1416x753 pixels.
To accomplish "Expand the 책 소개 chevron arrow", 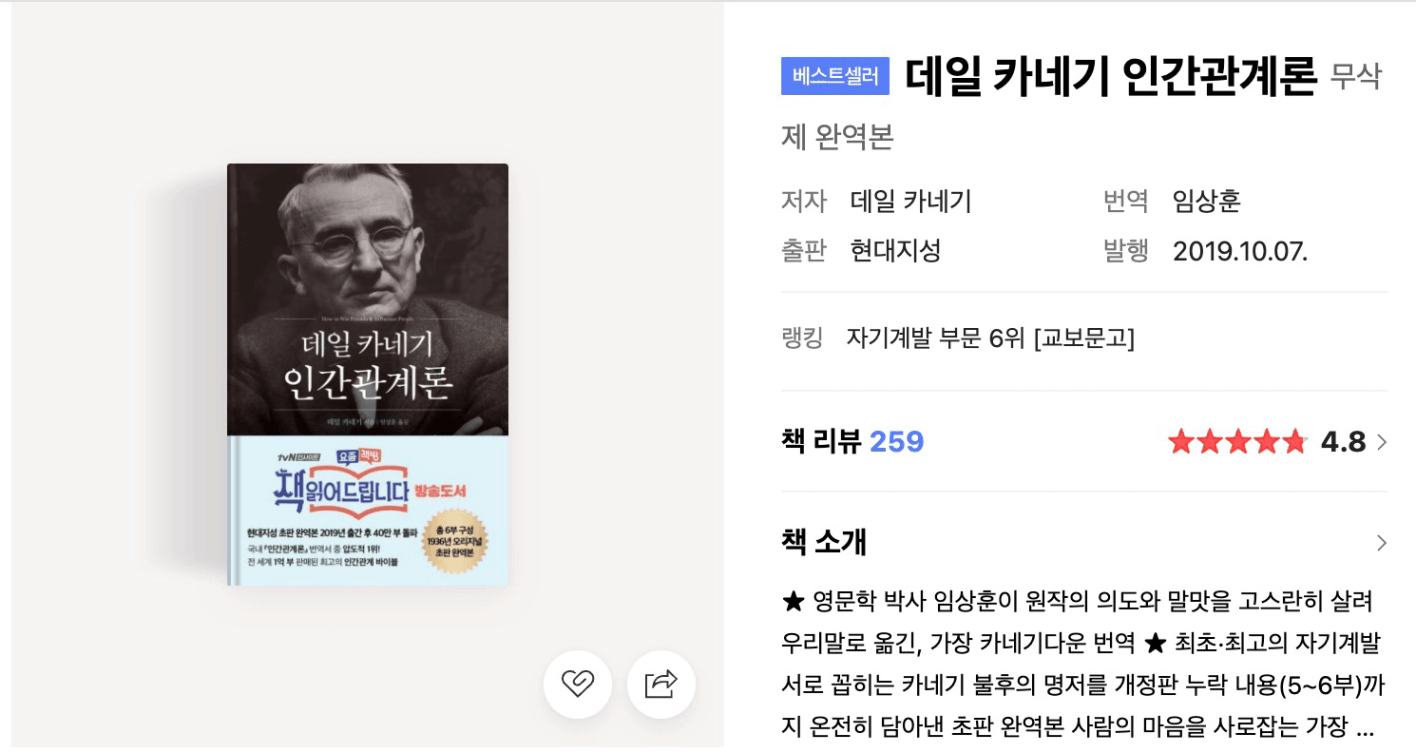I will point(1382,543).
